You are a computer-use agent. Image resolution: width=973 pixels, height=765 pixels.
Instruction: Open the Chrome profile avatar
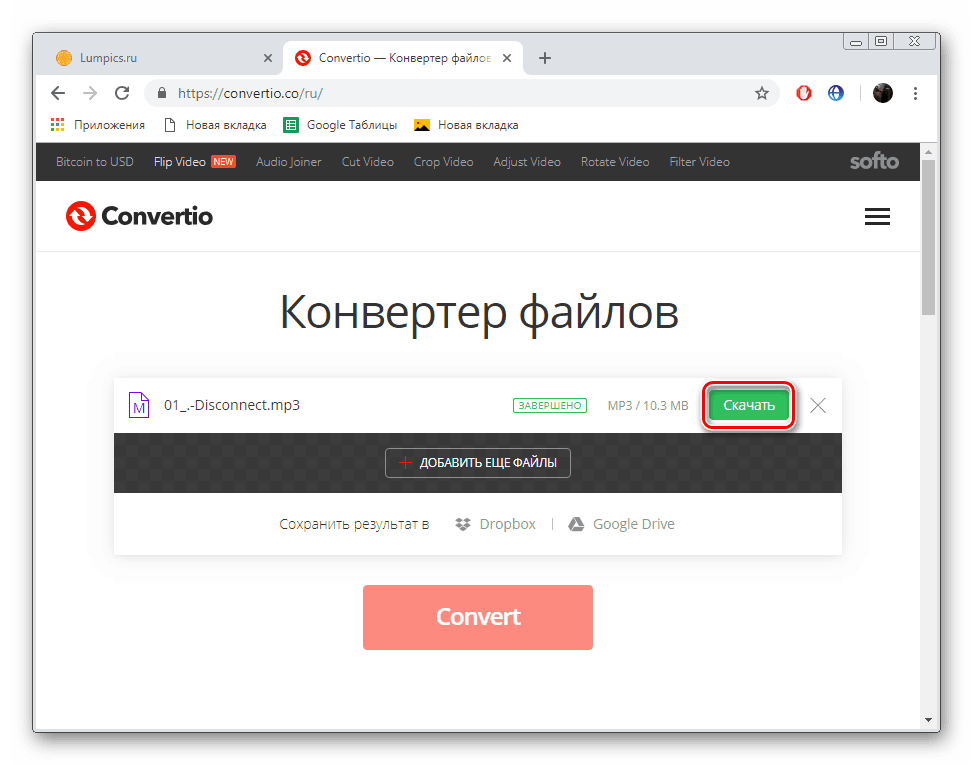tap(882, 93)
